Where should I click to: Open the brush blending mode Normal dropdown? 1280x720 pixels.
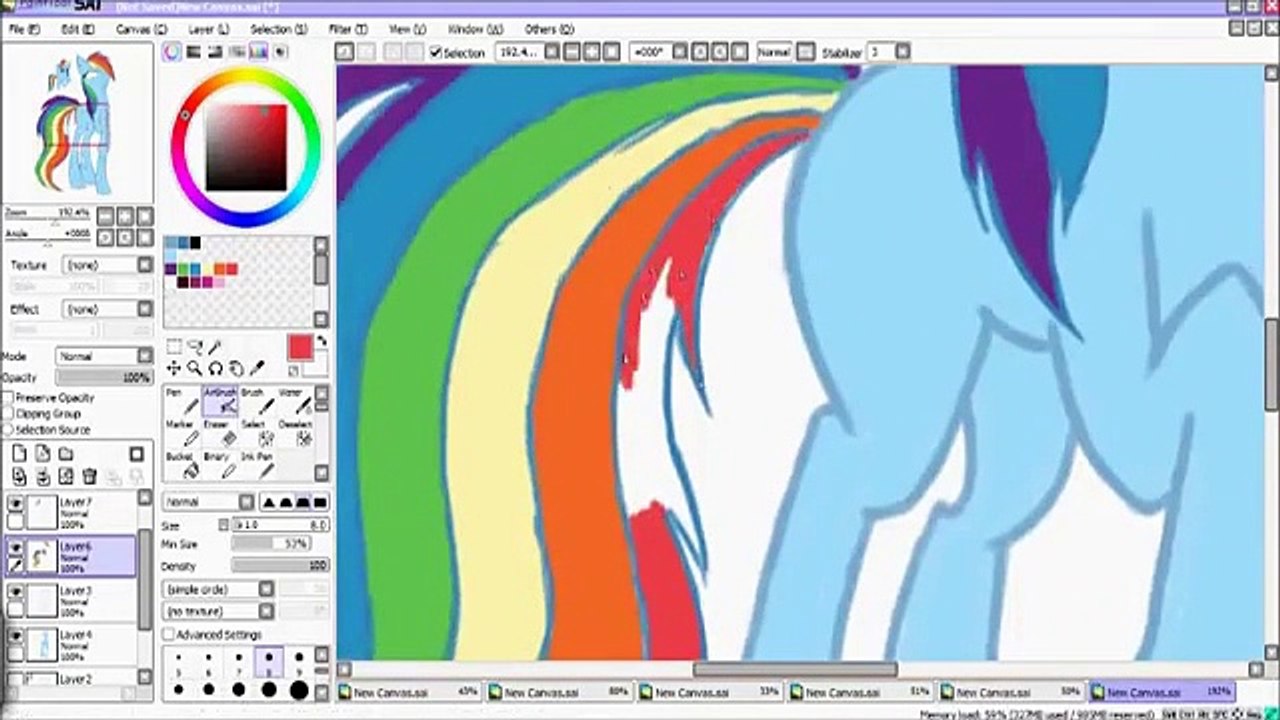coord(209,502)
